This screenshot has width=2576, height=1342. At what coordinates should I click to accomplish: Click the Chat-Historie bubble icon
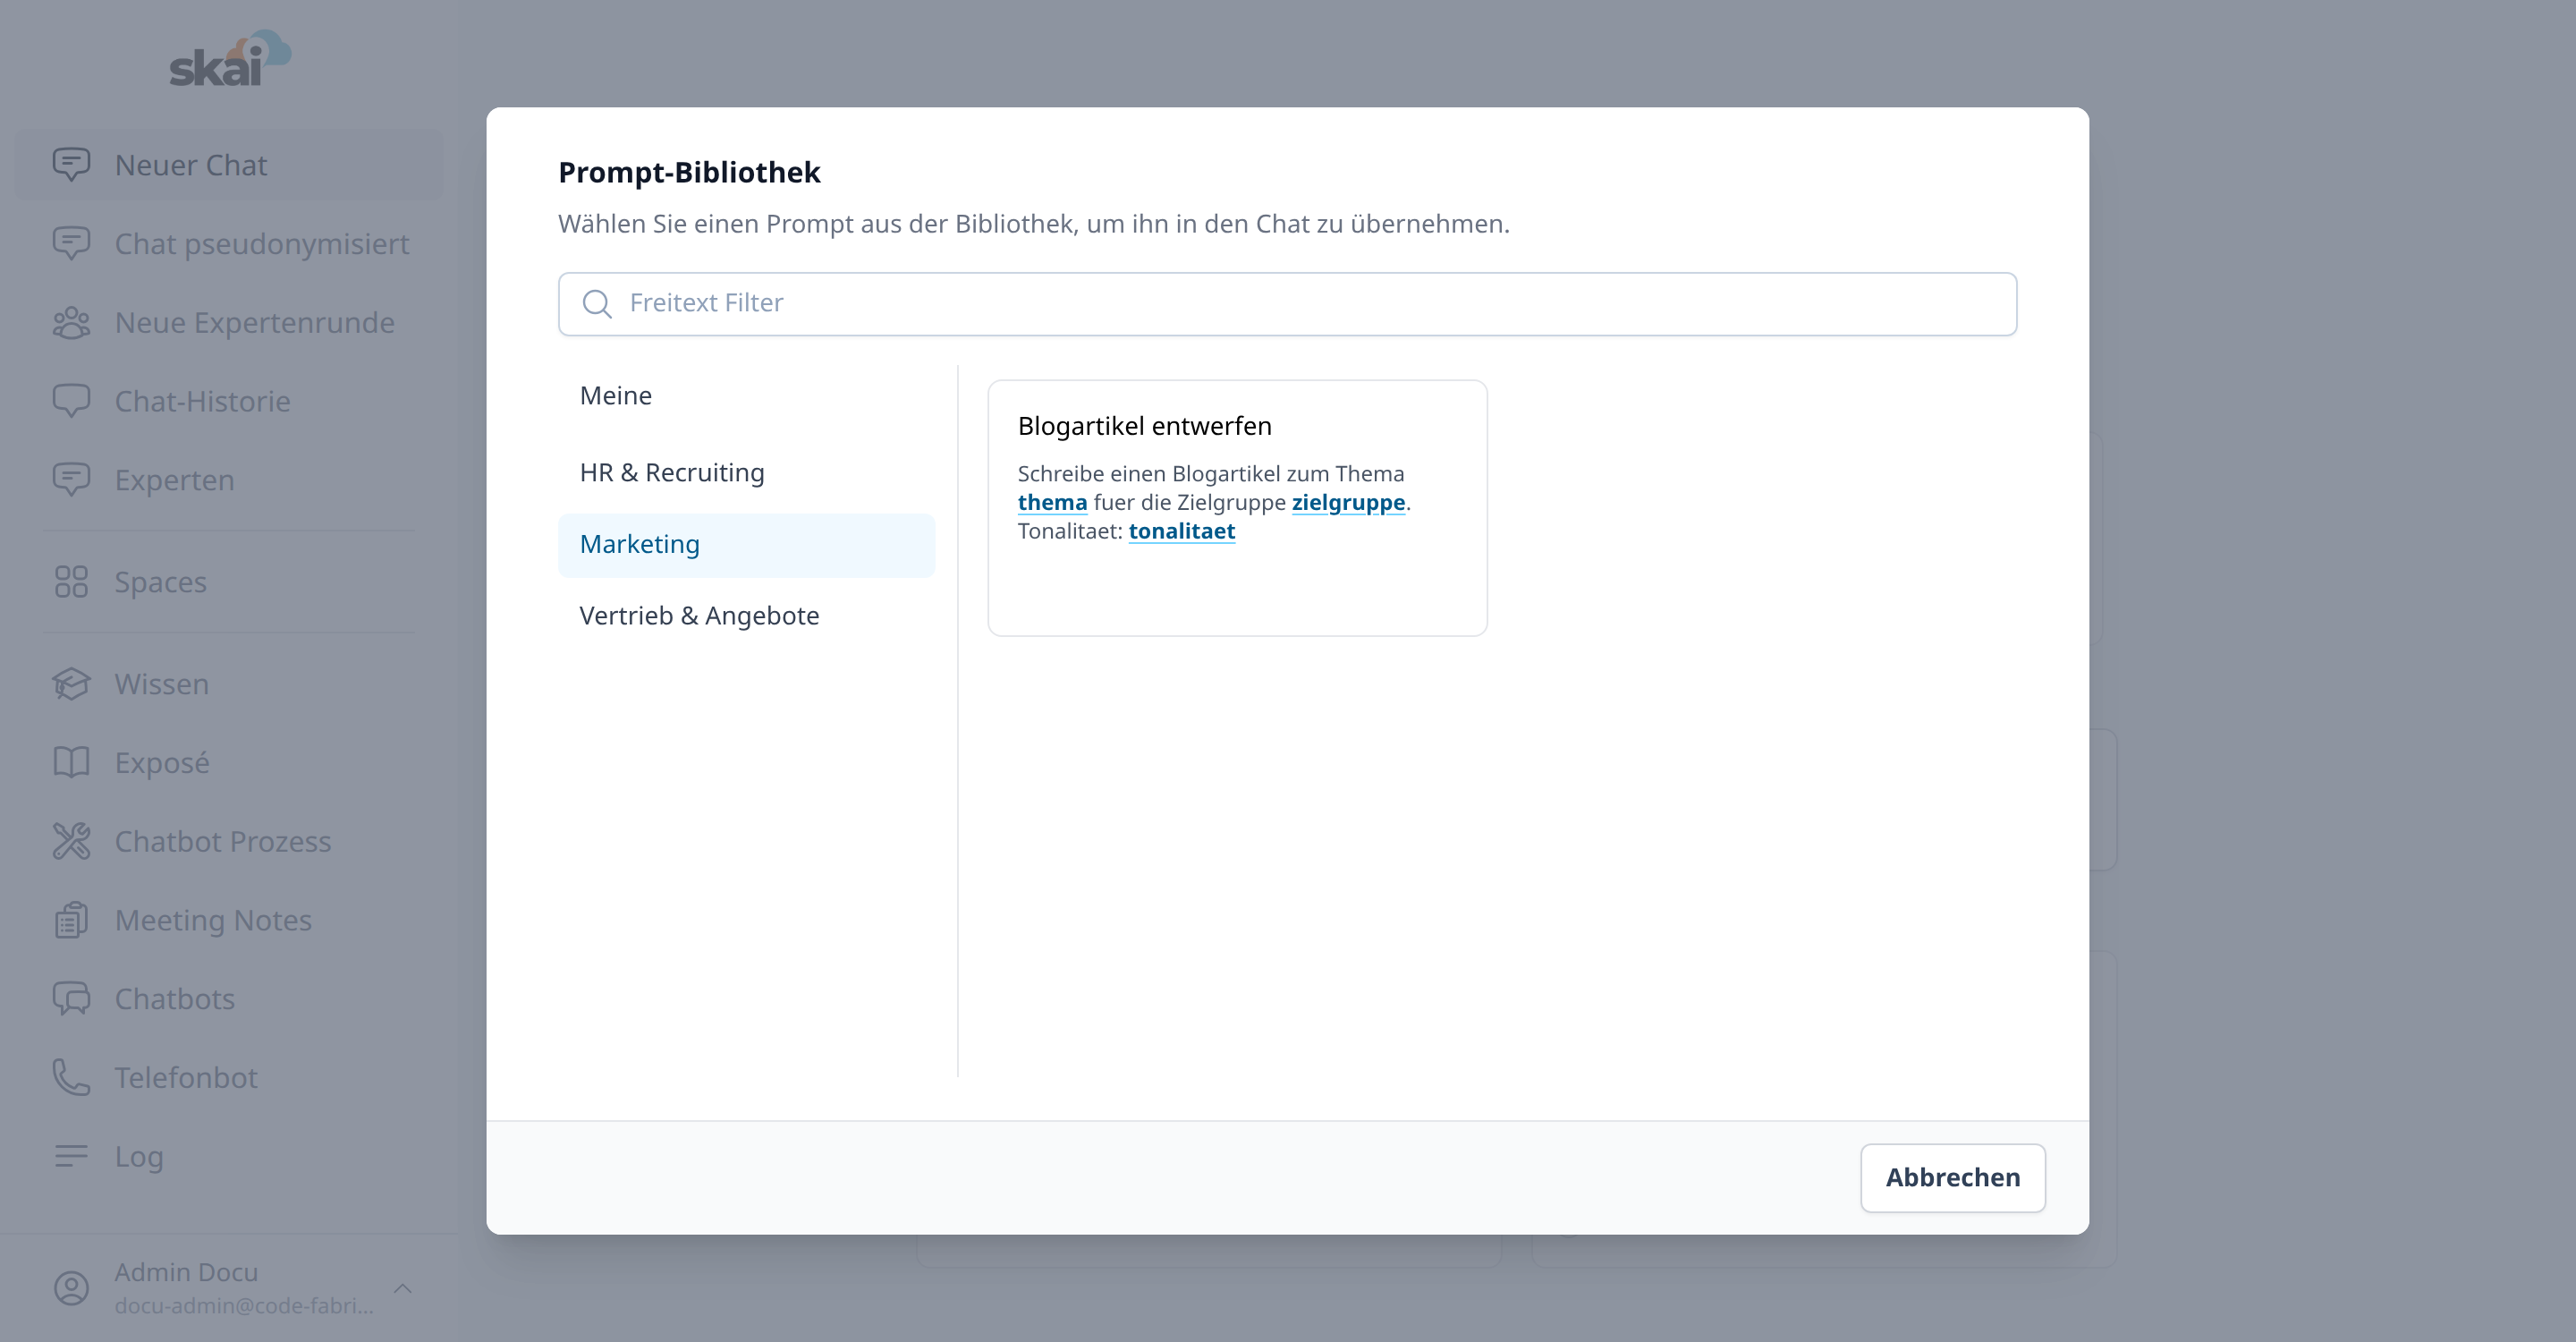pos(71,401)
